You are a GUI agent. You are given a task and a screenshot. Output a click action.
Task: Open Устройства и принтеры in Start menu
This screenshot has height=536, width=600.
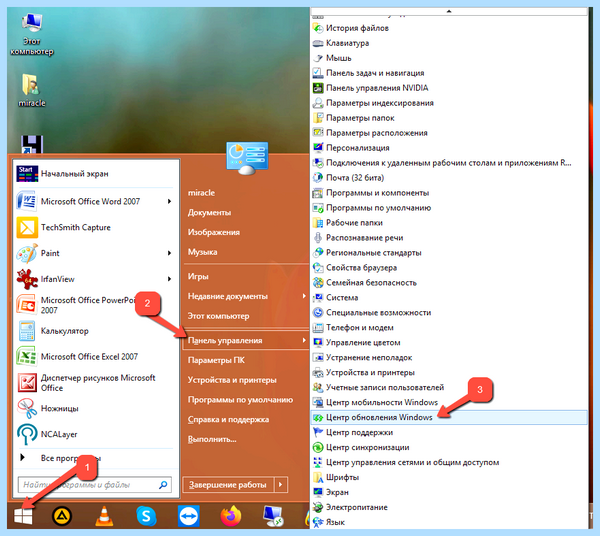coord(232,380)
